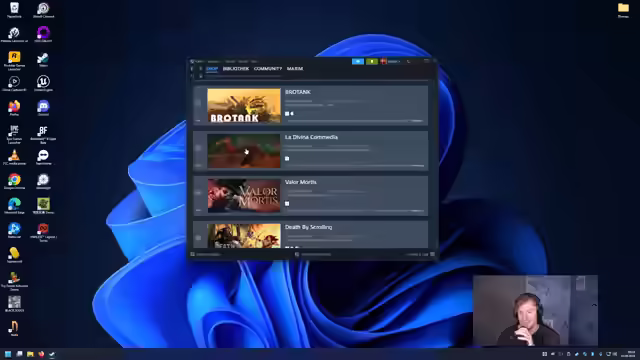This screenshot has height=360, width=640.
Task: Switch to the BIBLIOTHEK tab
Action: pyautogui.click(x=236, y=69)
